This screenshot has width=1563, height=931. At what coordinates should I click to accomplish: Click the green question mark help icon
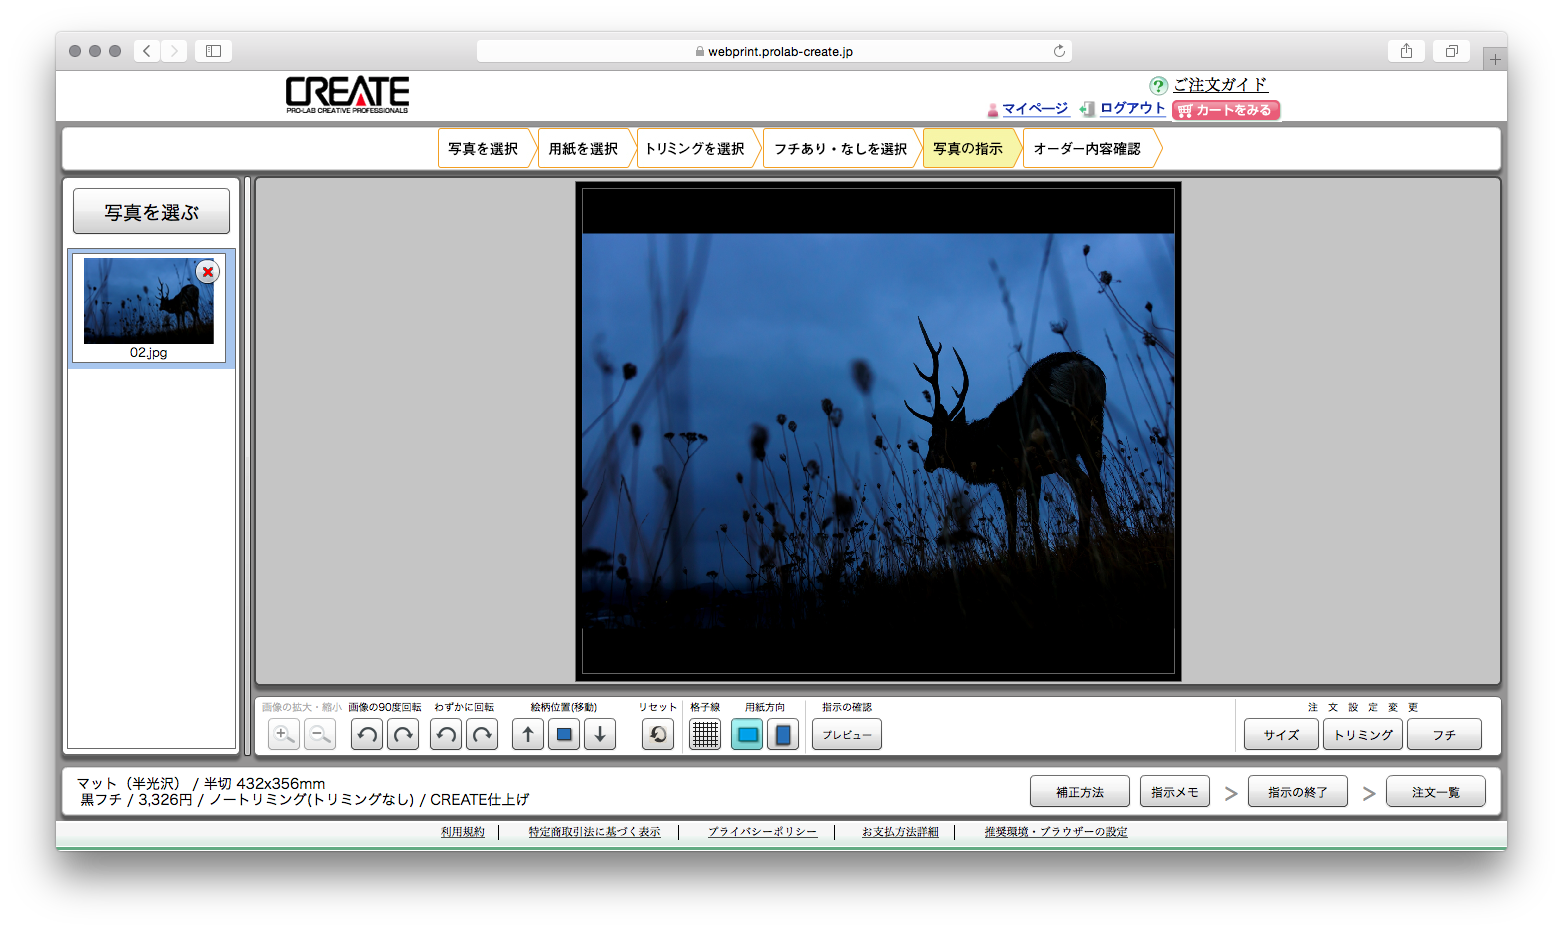[1159, 86]
